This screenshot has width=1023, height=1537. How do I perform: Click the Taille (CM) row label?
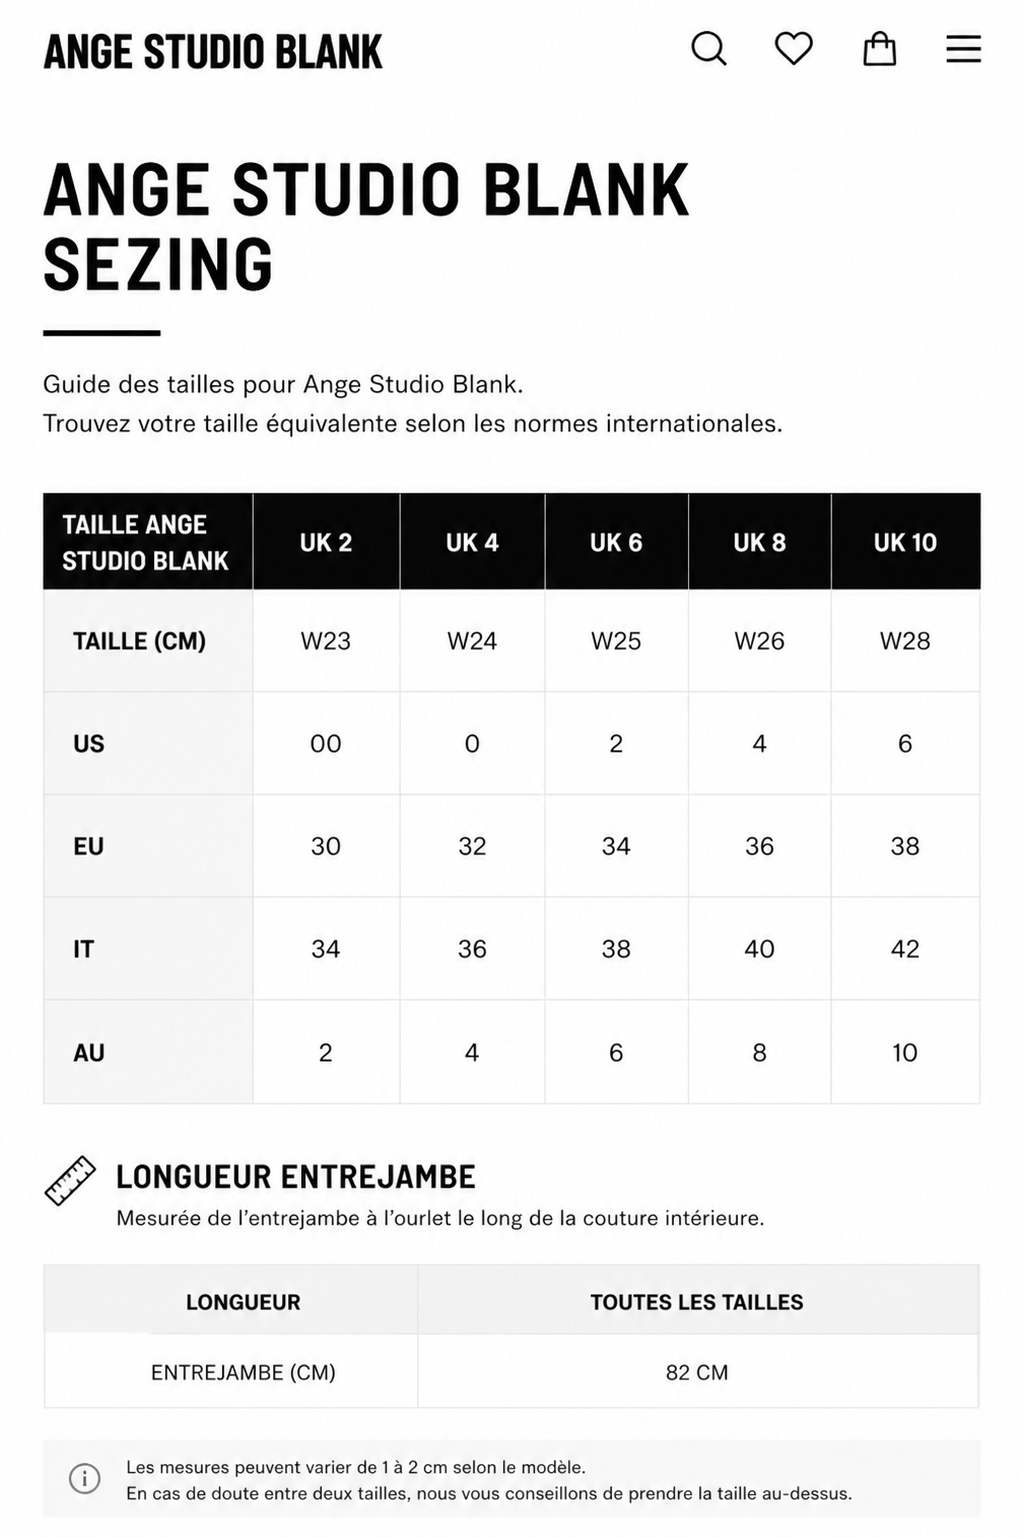click(139, 641)
